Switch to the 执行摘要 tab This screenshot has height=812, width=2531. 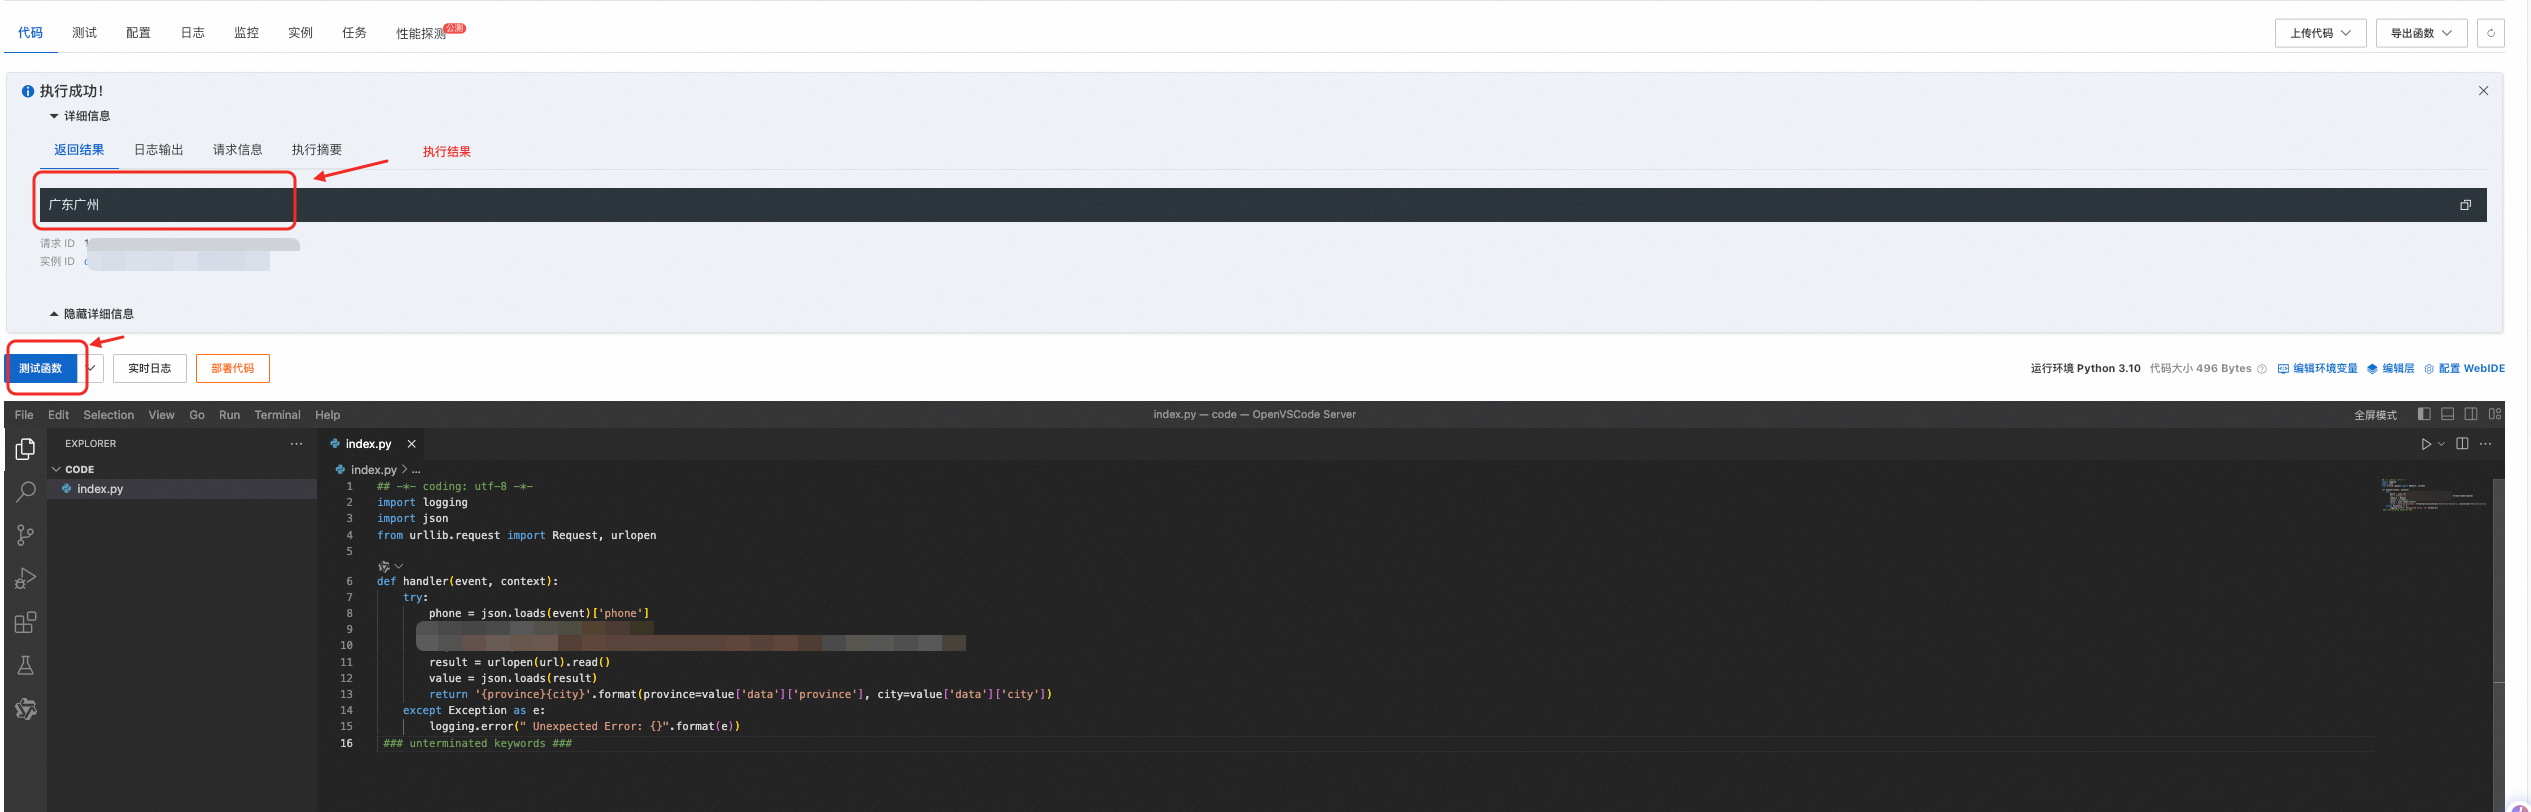316,150
